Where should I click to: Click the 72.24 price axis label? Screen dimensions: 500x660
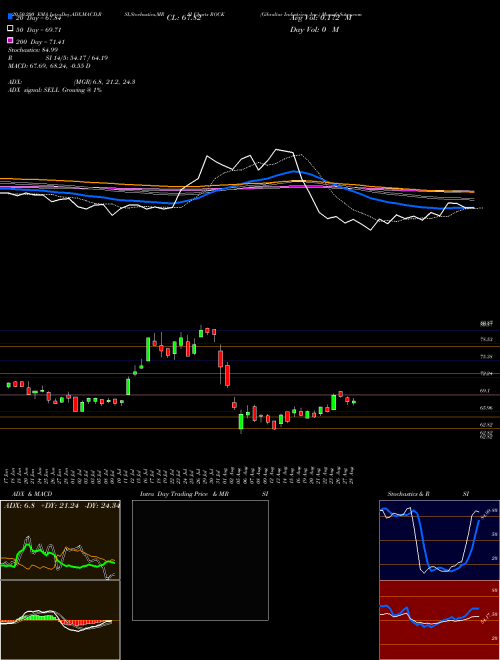click(x=487, y=373)
